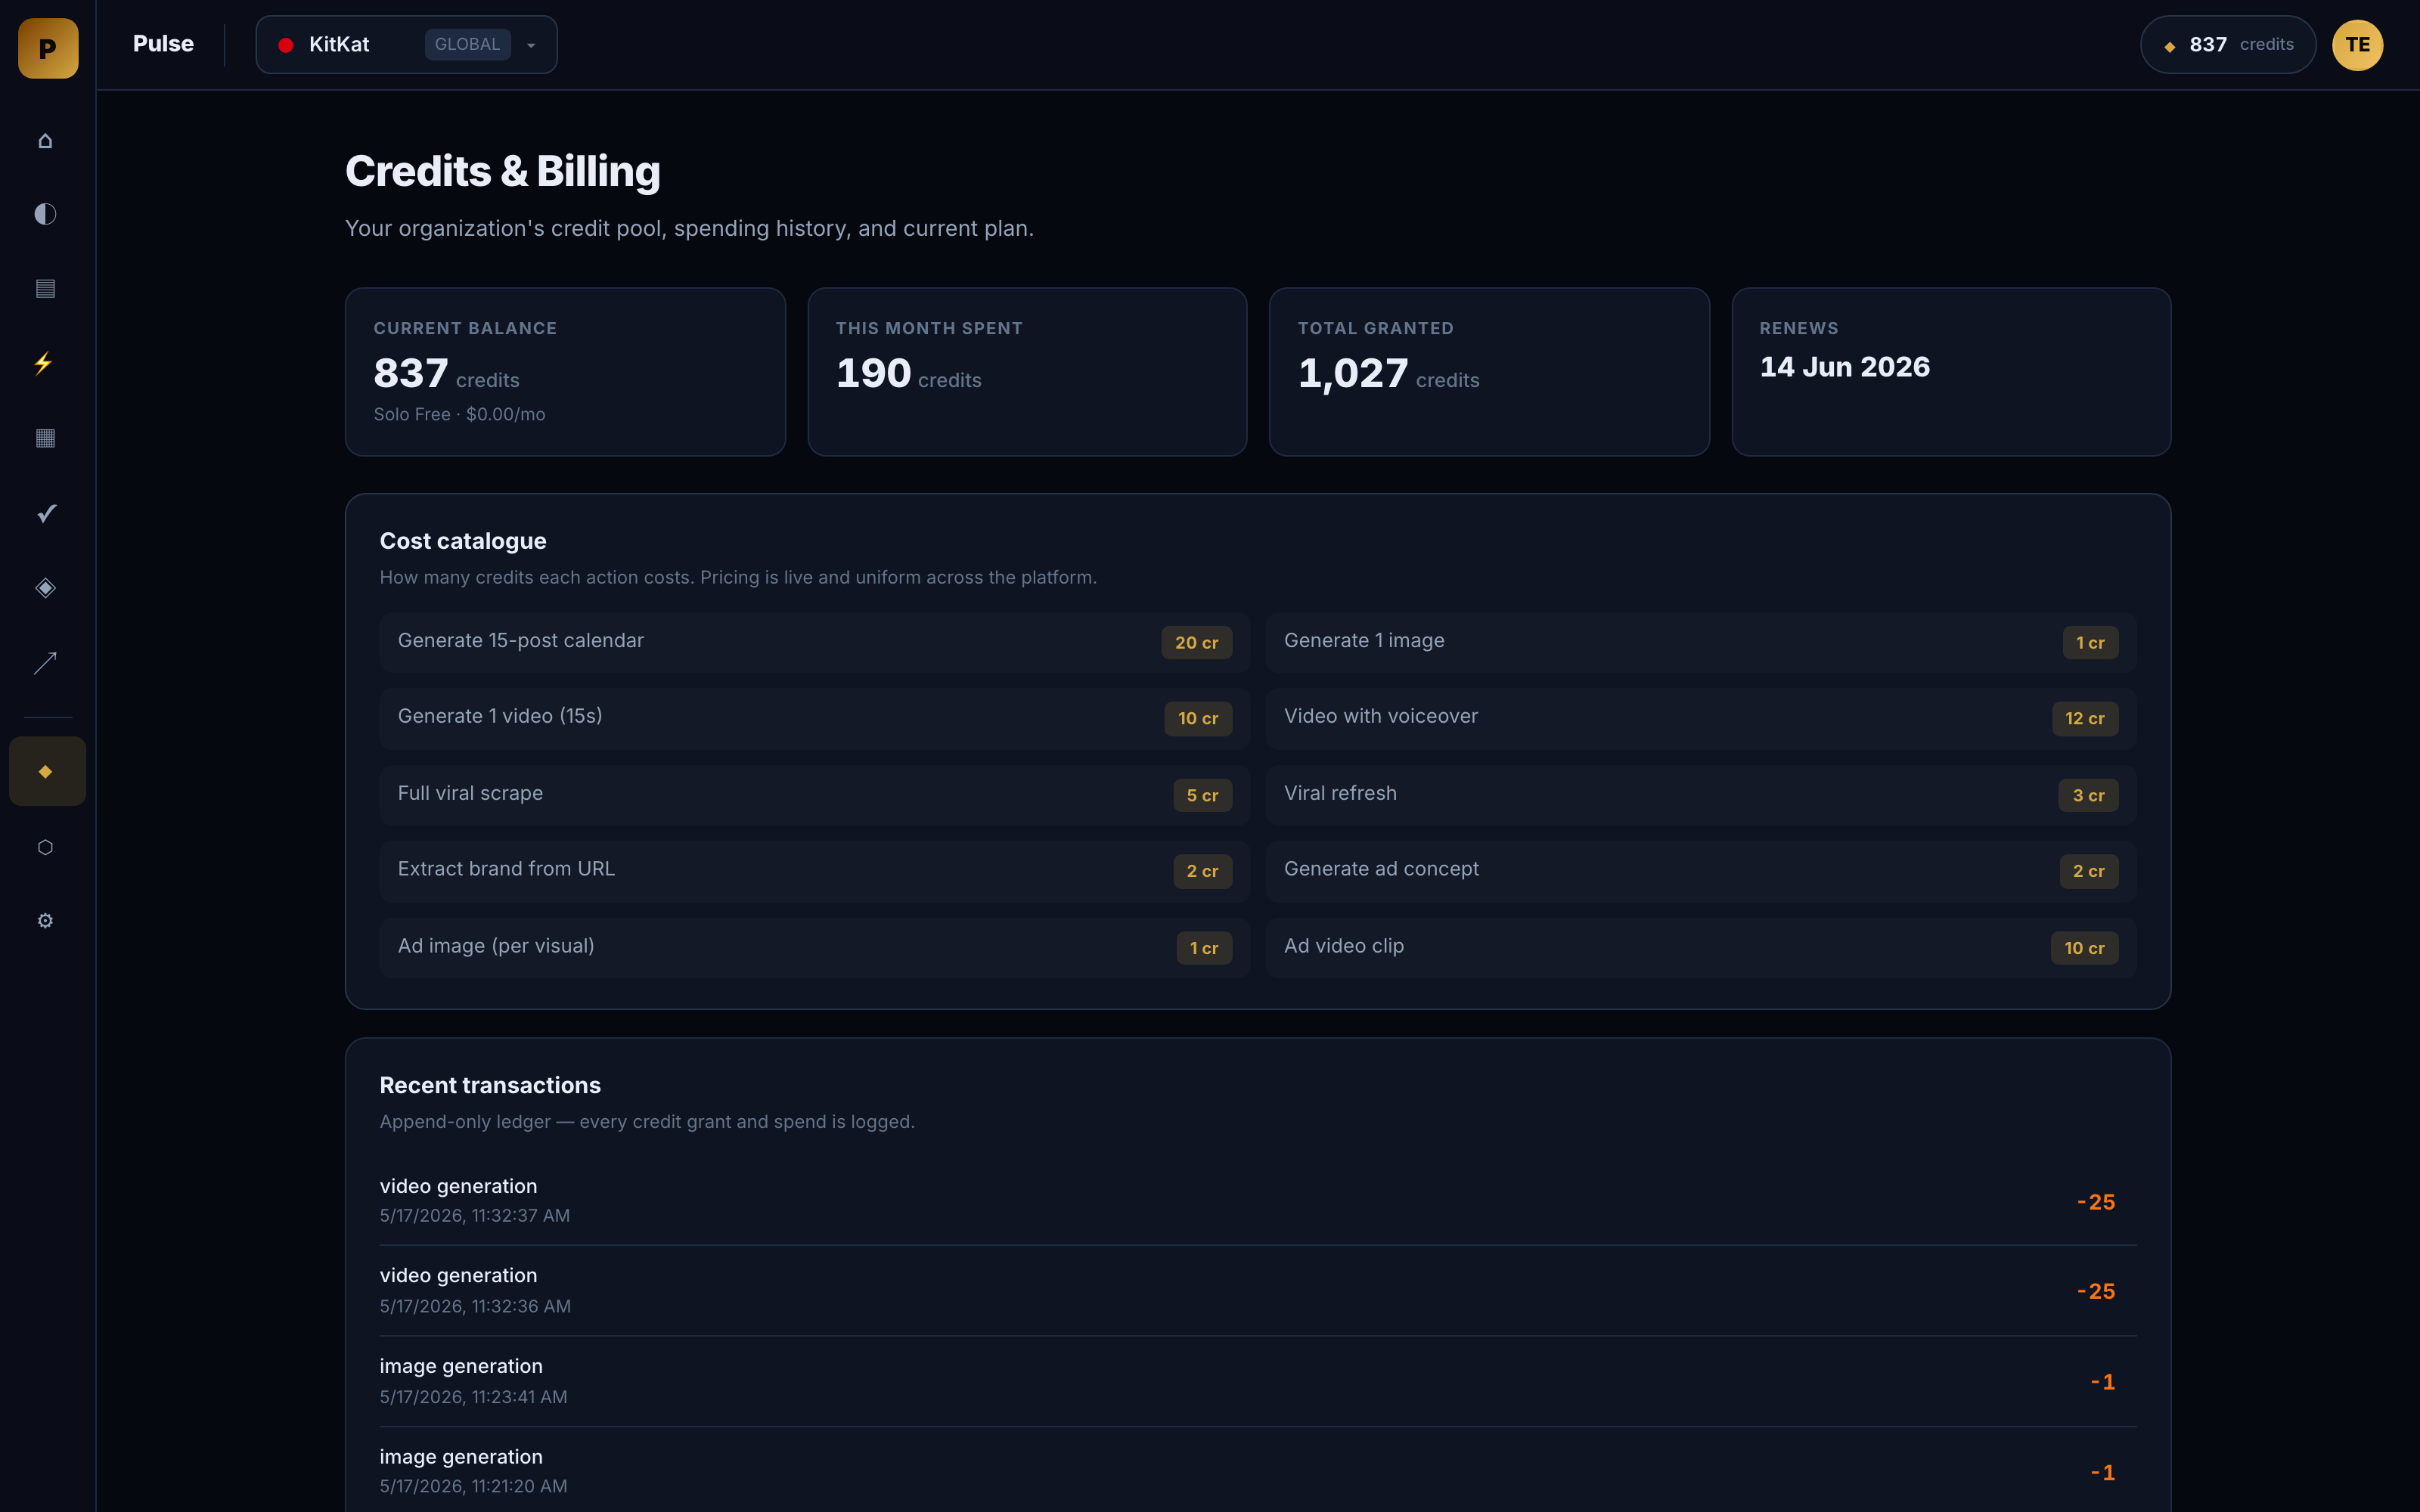Click the TE user avatar

(x=2357, y=45)
